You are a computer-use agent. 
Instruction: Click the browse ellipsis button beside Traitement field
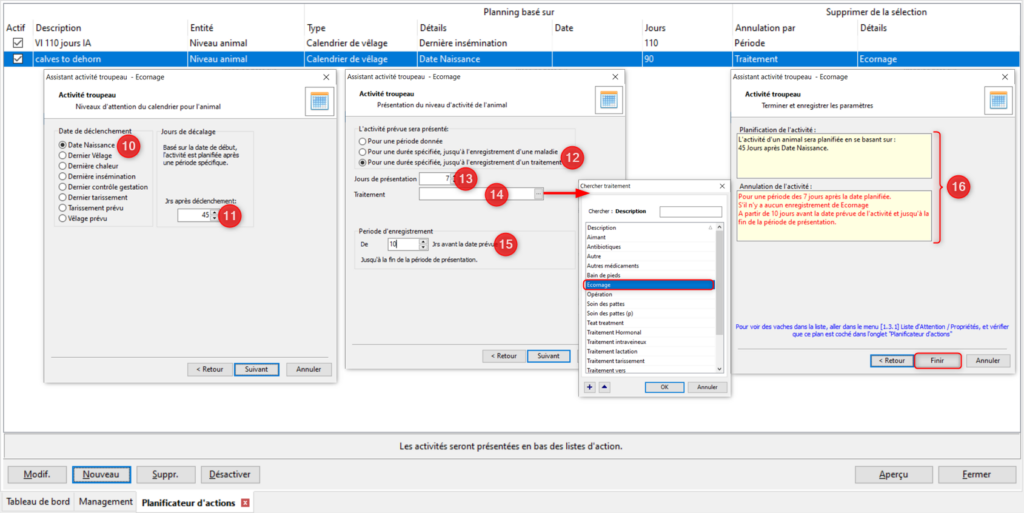click(539, 194)
